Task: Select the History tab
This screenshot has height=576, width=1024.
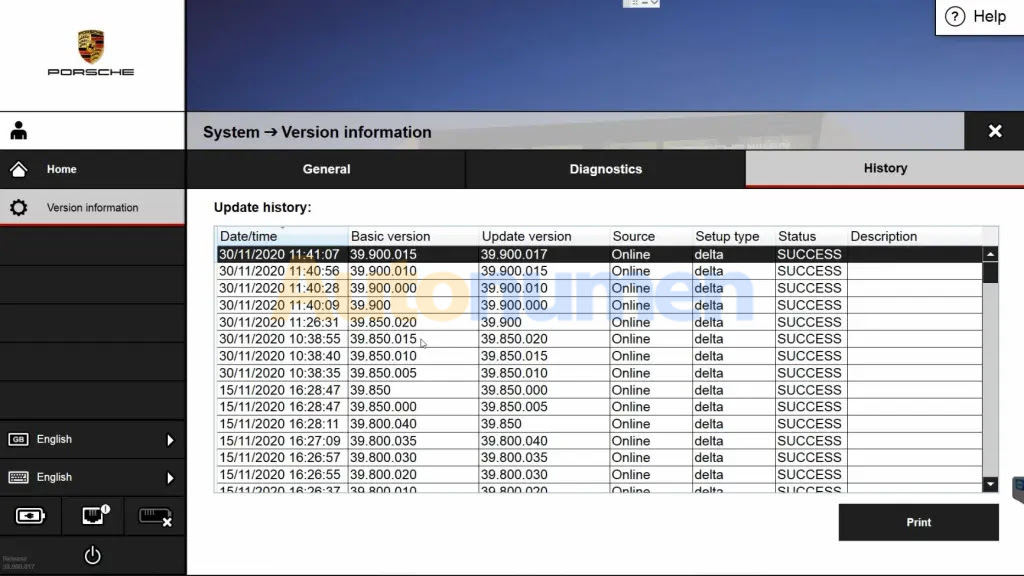Action: click(885, 168)
